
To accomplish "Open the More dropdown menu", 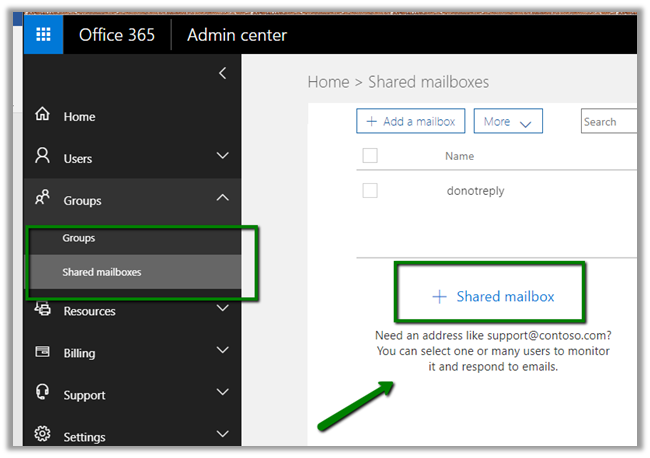I will click(508, 122).
